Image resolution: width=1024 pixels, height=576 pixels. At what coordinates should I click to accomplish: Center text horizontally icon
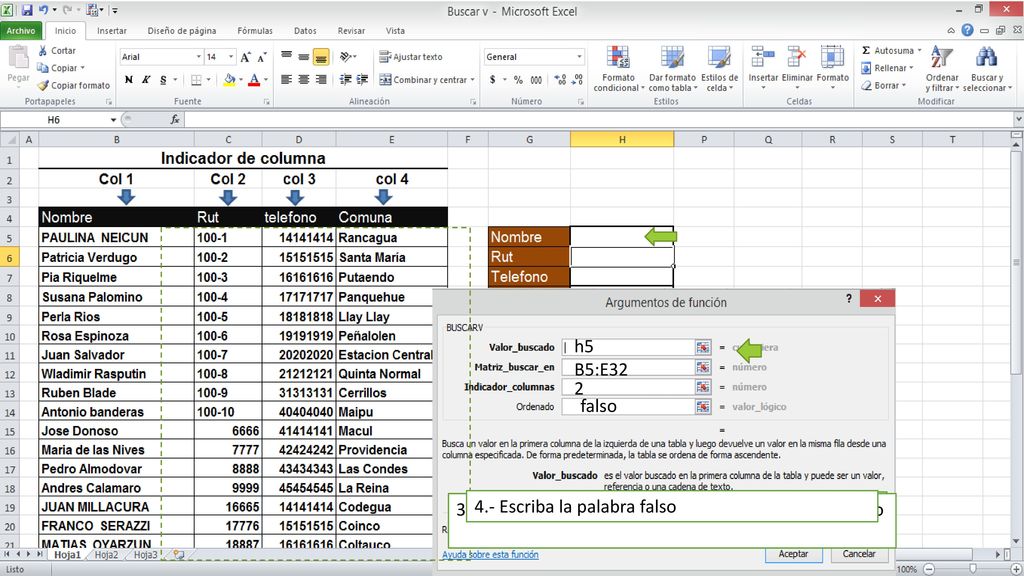(x=303, y=80)
